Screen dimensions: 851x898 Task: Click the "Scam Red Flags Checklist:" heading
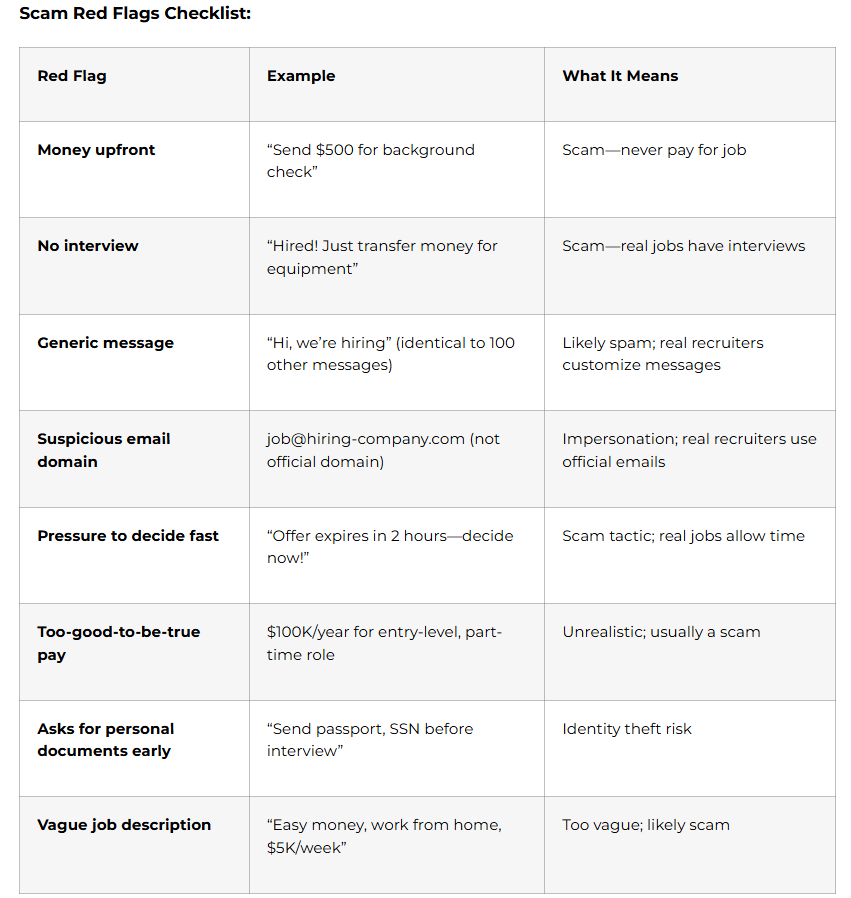[x=135, y=14]
